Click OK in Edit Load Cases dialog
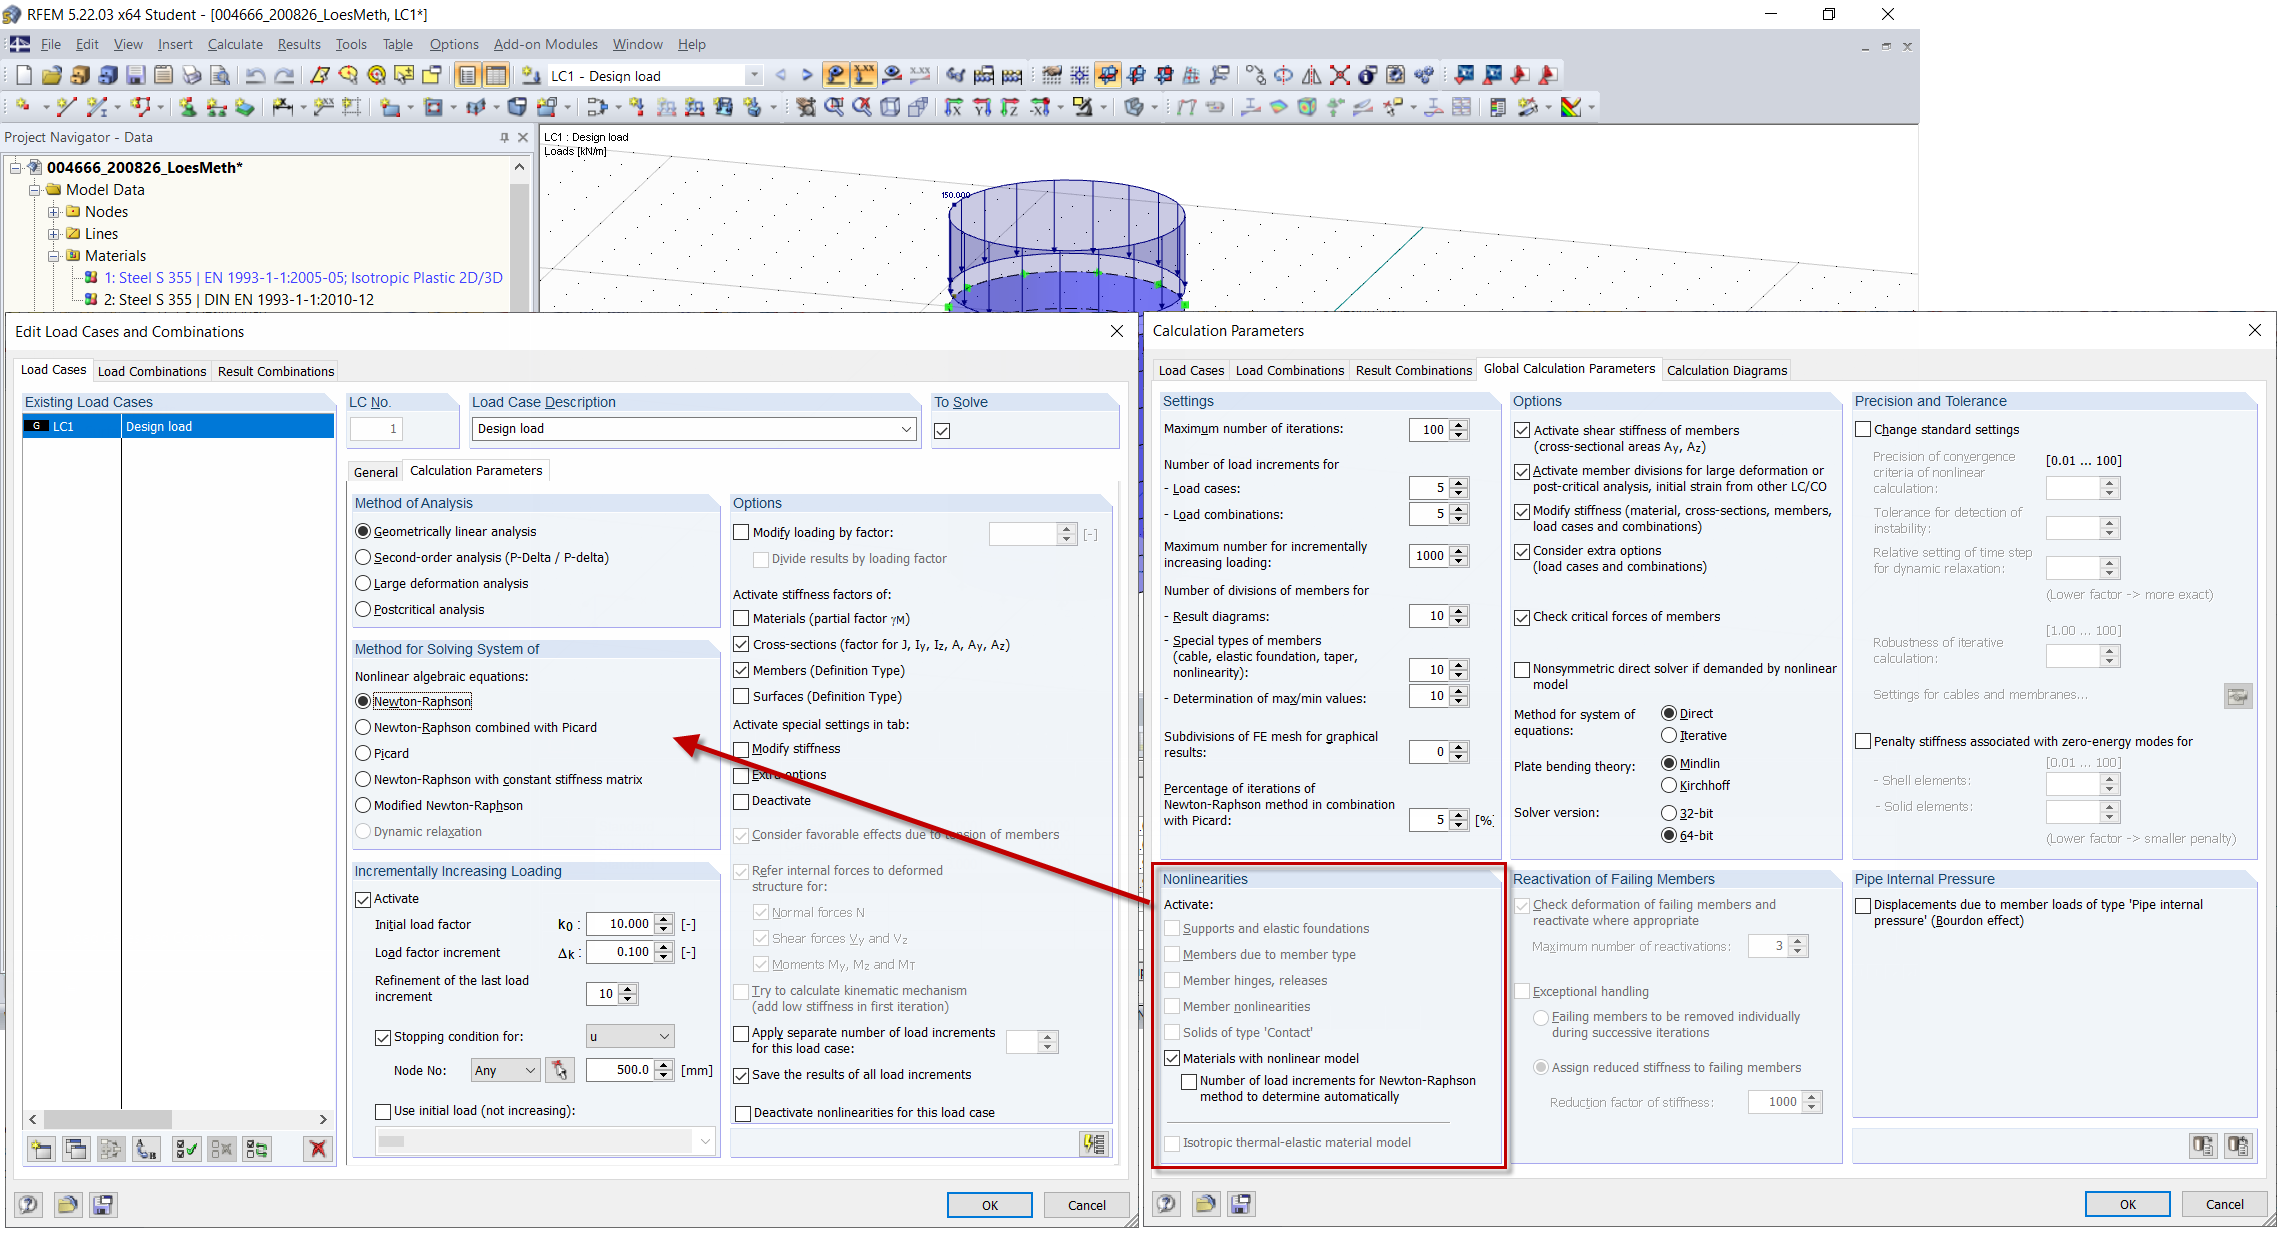The width and height of the screenshot is (2282, 1233). point(989,1205)
